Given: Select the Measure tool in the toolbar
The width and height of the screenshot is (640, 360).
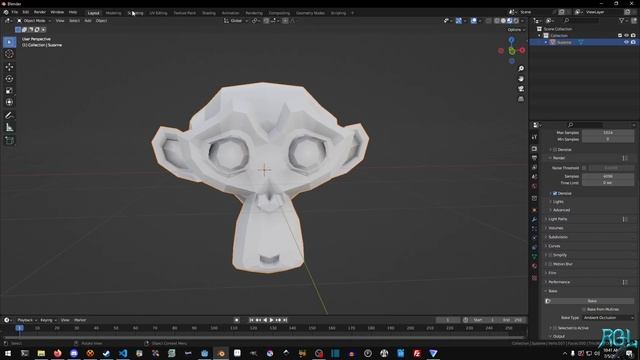Looking at the screenshot, I should tap(9, 128).
